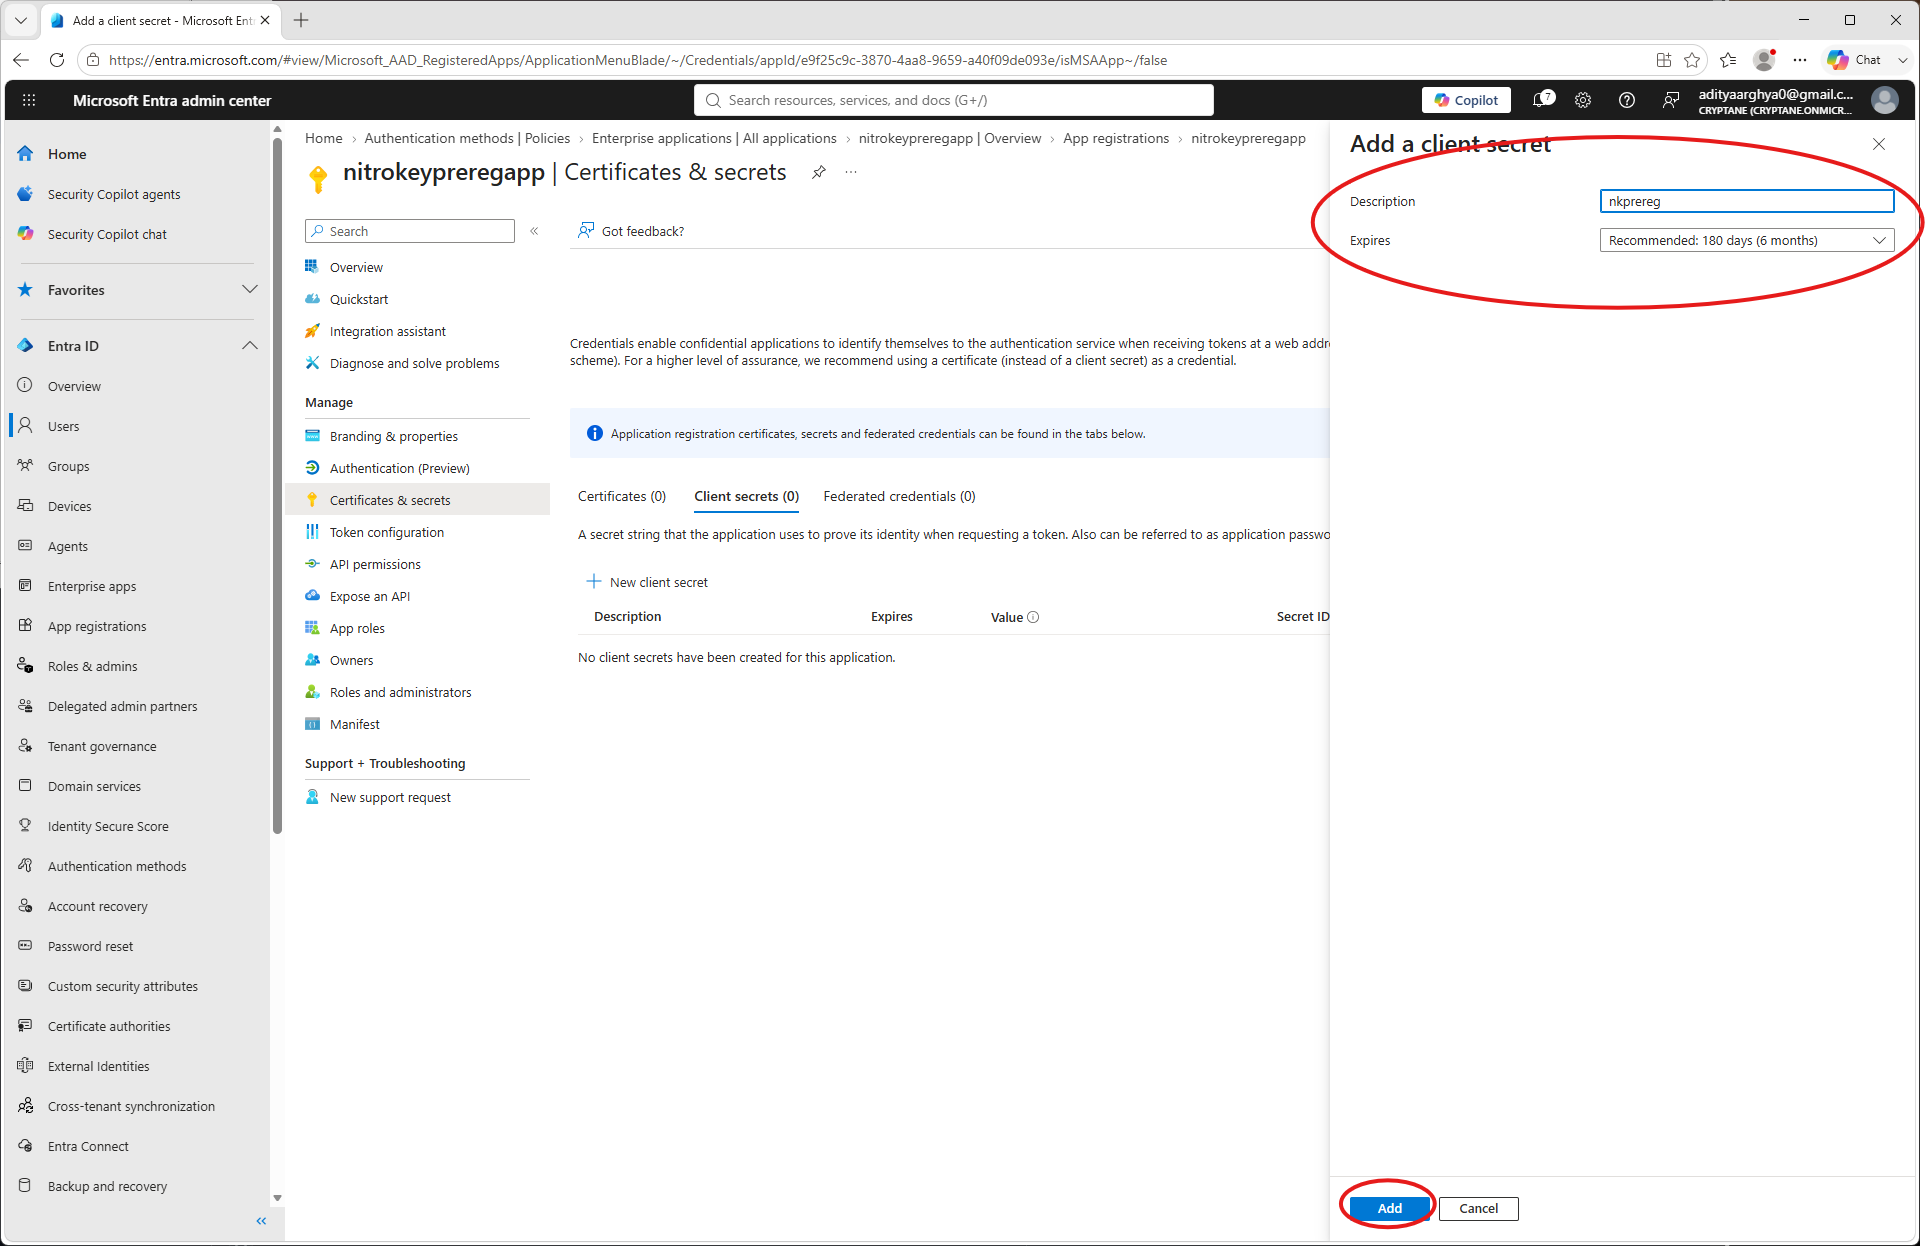The image size is (1925, 1246).
Task: Click New client secret
Action: click(647, 582)
